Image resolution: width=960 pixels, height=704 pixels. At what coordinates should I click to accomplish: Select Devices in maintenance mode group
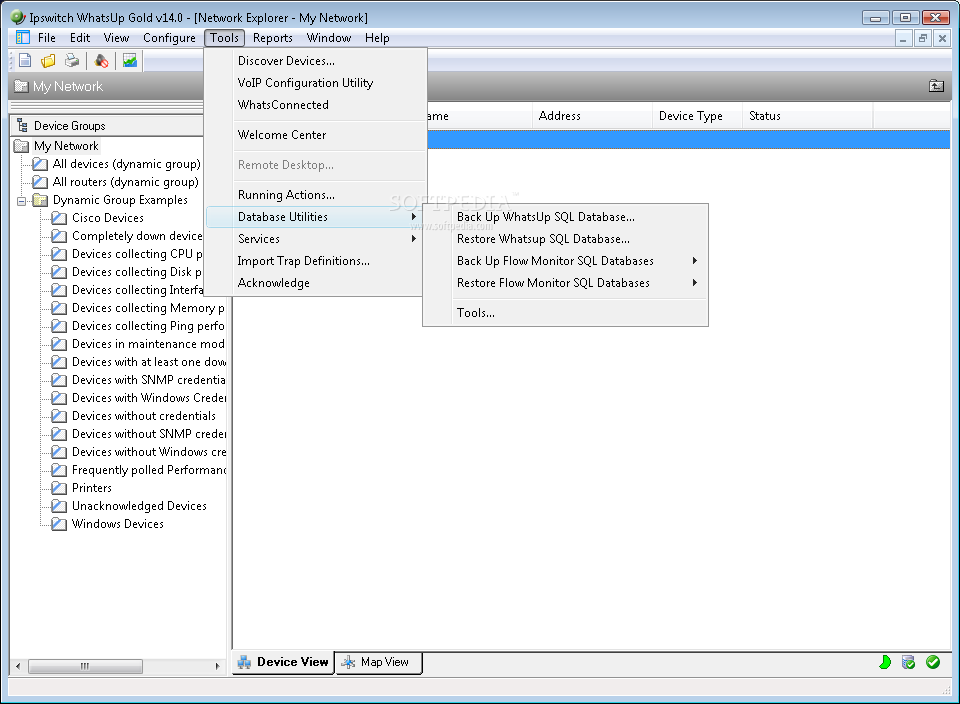click(148, 344)
